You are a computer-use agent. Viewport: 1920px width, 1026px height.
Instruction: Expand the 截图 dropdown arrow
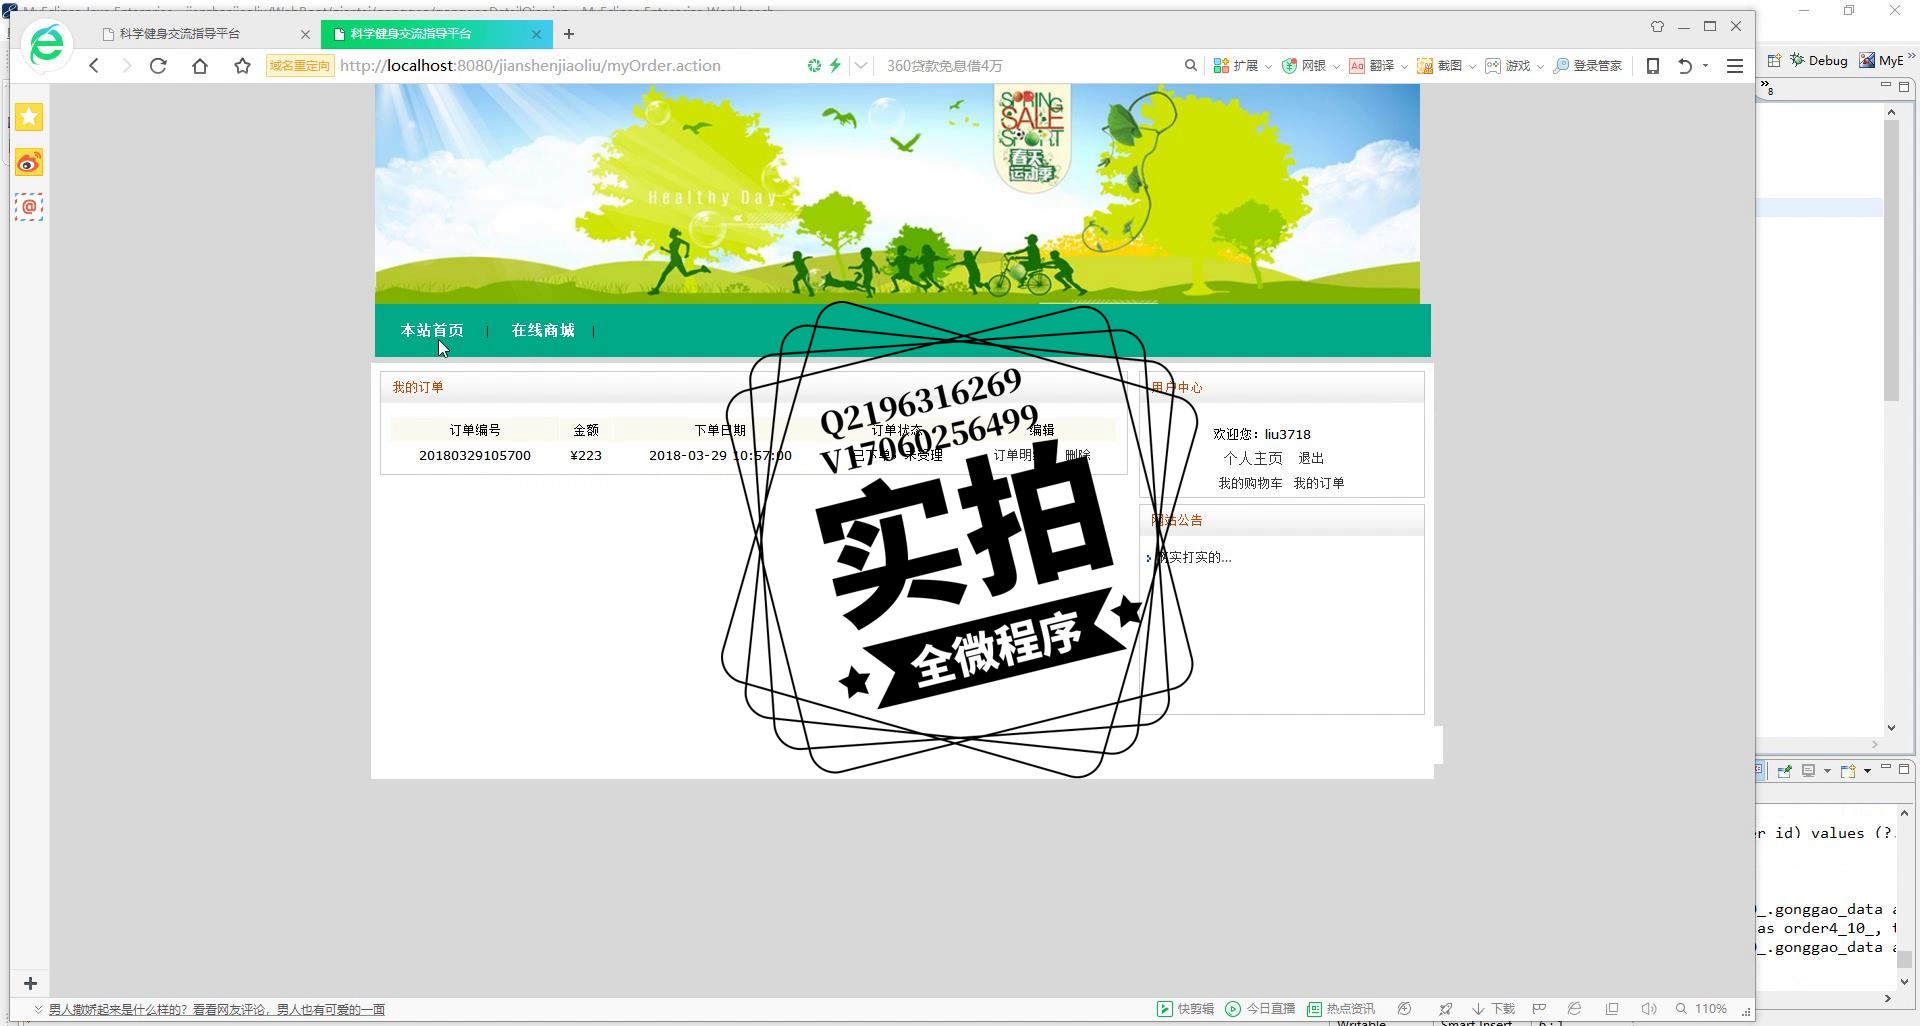1472,67
